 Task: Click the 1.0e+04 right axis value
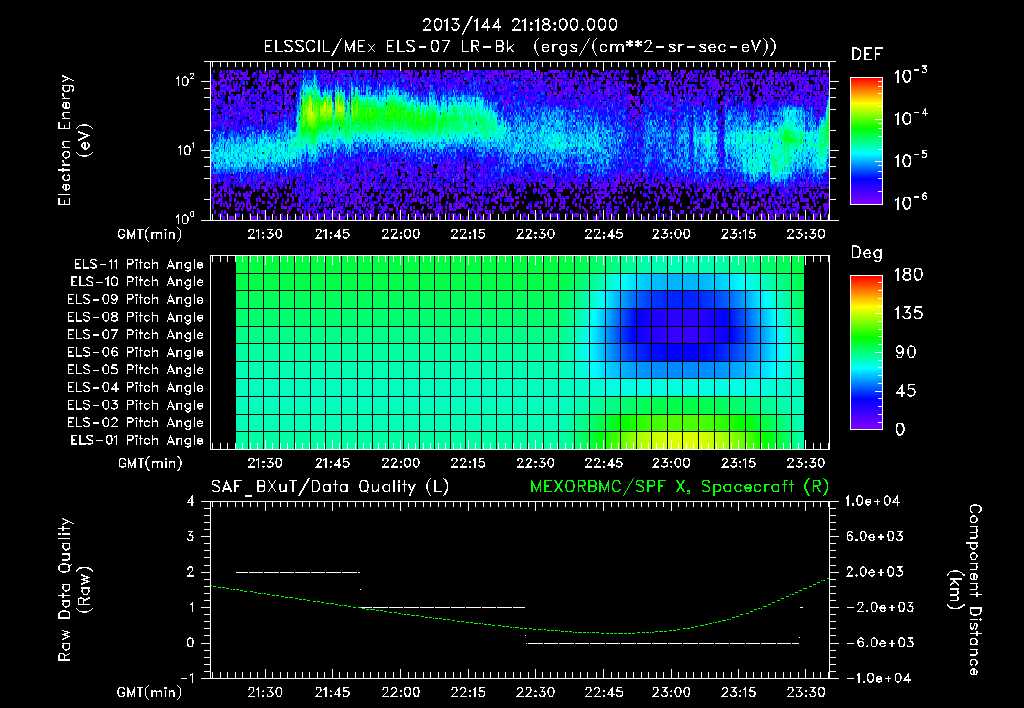click(x=872, y=502)
